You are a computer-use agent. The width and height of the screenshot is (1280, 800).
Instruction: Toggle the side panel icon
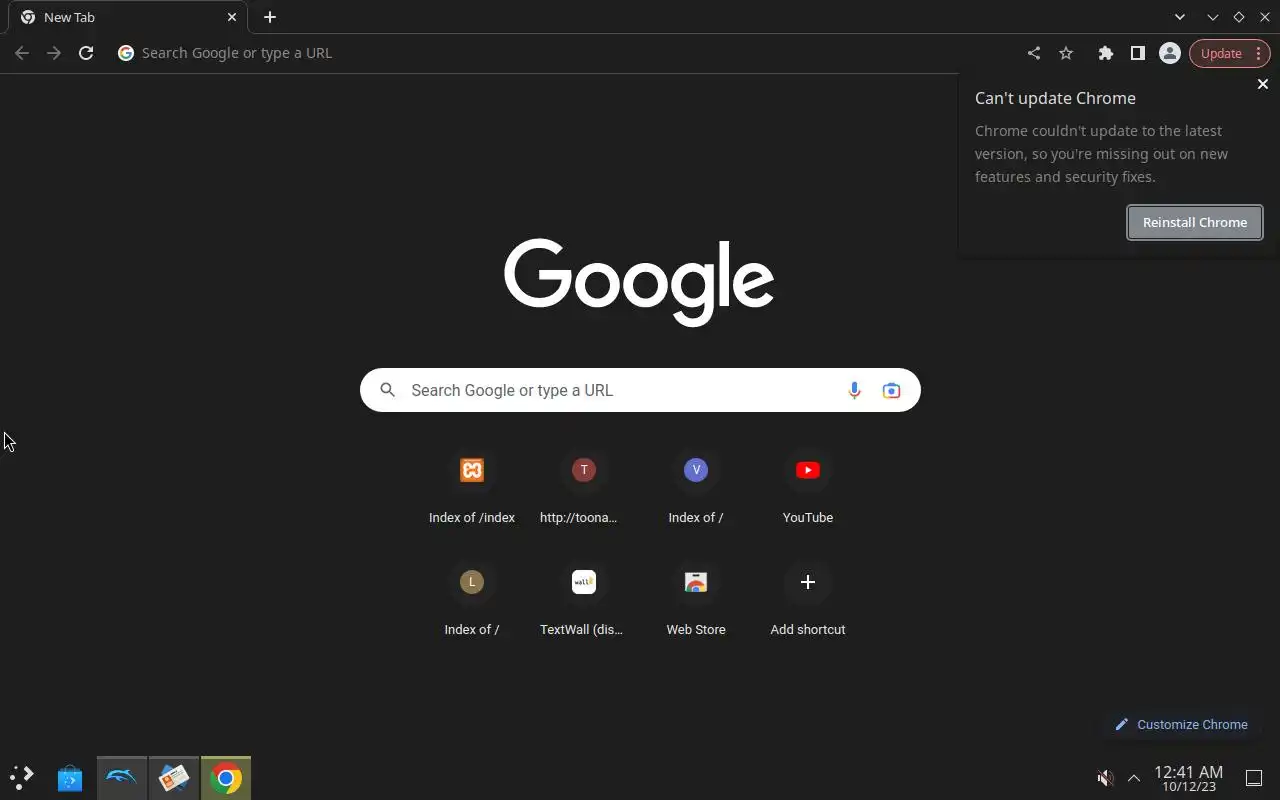click(x=1137, y=53)
